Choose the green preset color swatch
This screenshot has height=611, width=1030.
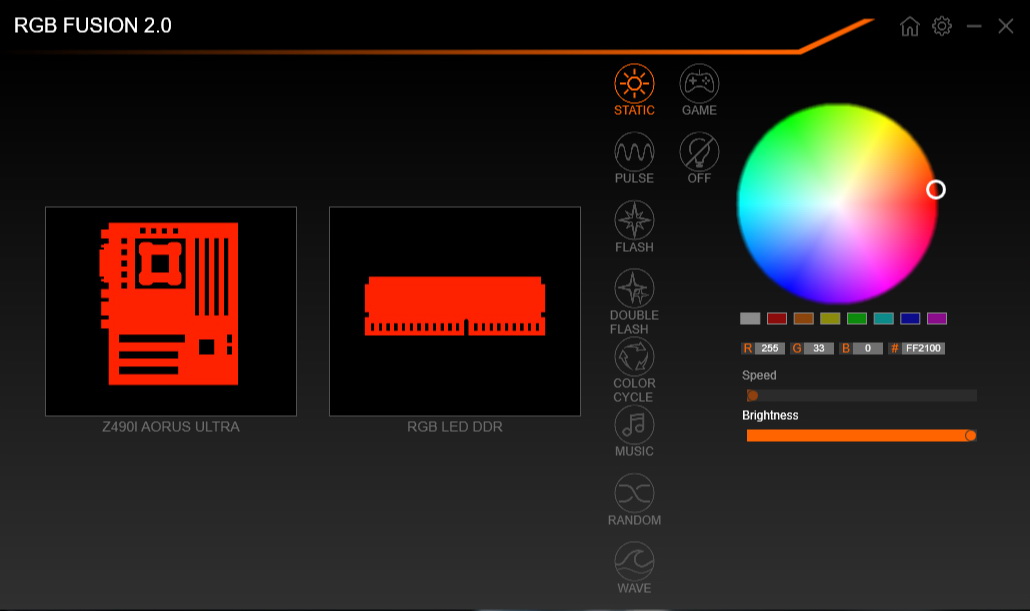pyautogui.click(x=857, y=319)
